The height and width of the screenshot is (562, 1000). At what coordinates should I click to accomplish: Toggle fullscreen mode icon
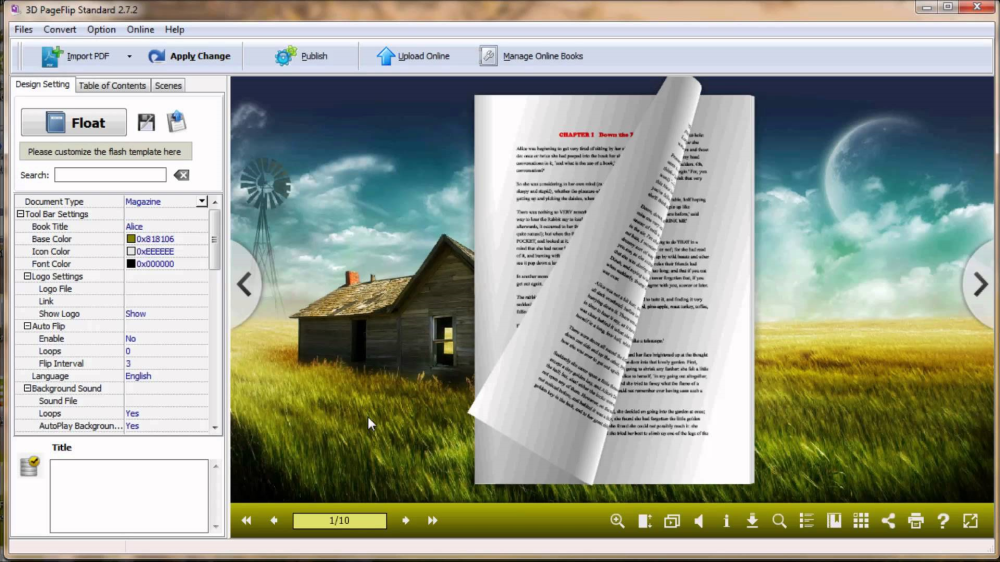970,521
